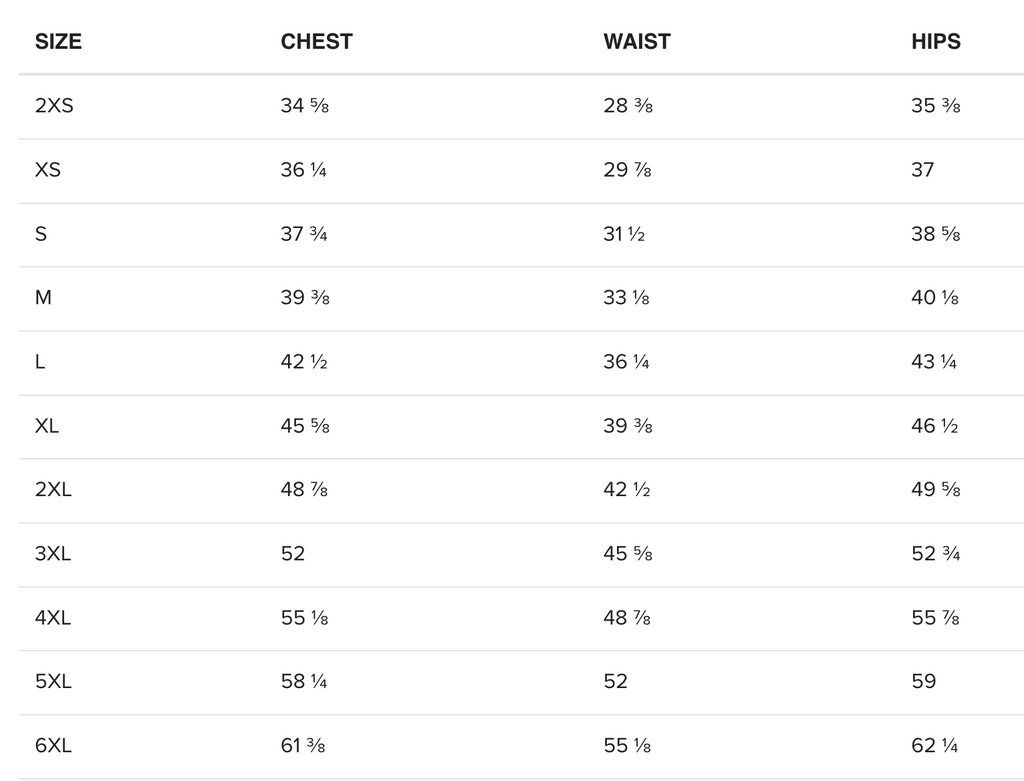This screenshot has width=1024, height=781.
Task: Click the chest value 52 for 3XL
Action: 293,554
